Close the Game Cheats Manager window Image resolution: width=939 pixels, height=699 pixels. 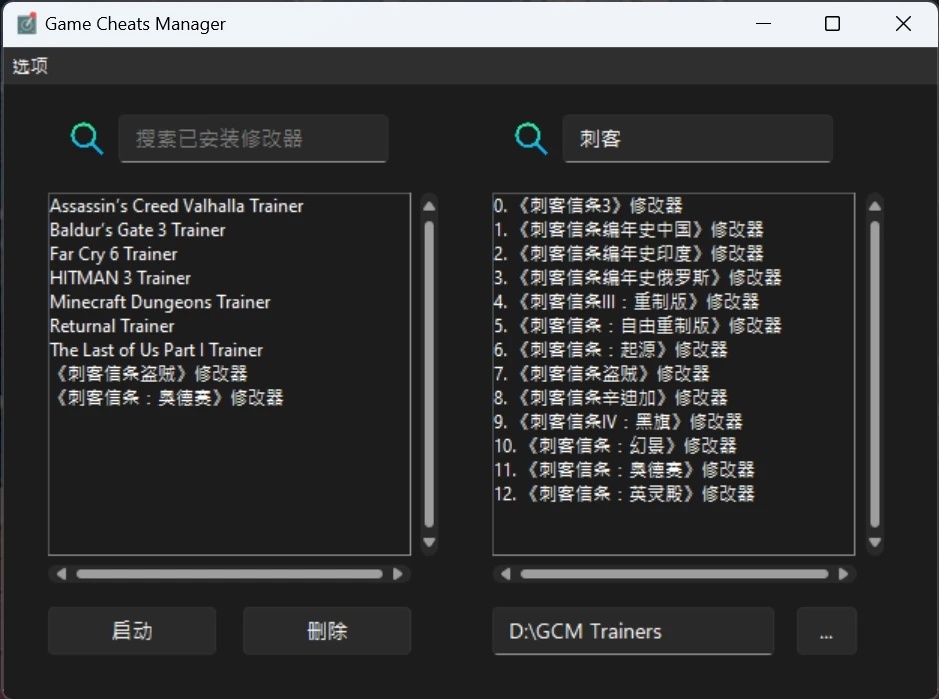pos(903,24)
